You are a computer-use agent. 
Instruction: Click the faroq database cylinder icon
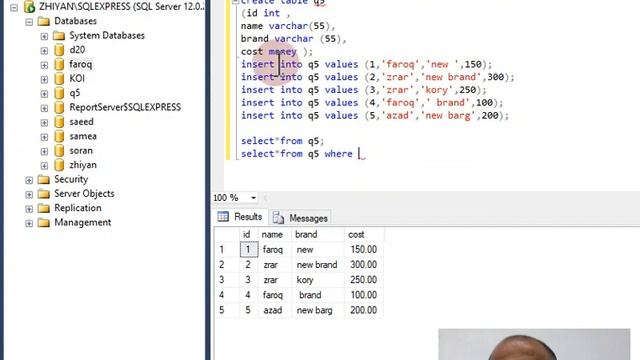(59, 64)
